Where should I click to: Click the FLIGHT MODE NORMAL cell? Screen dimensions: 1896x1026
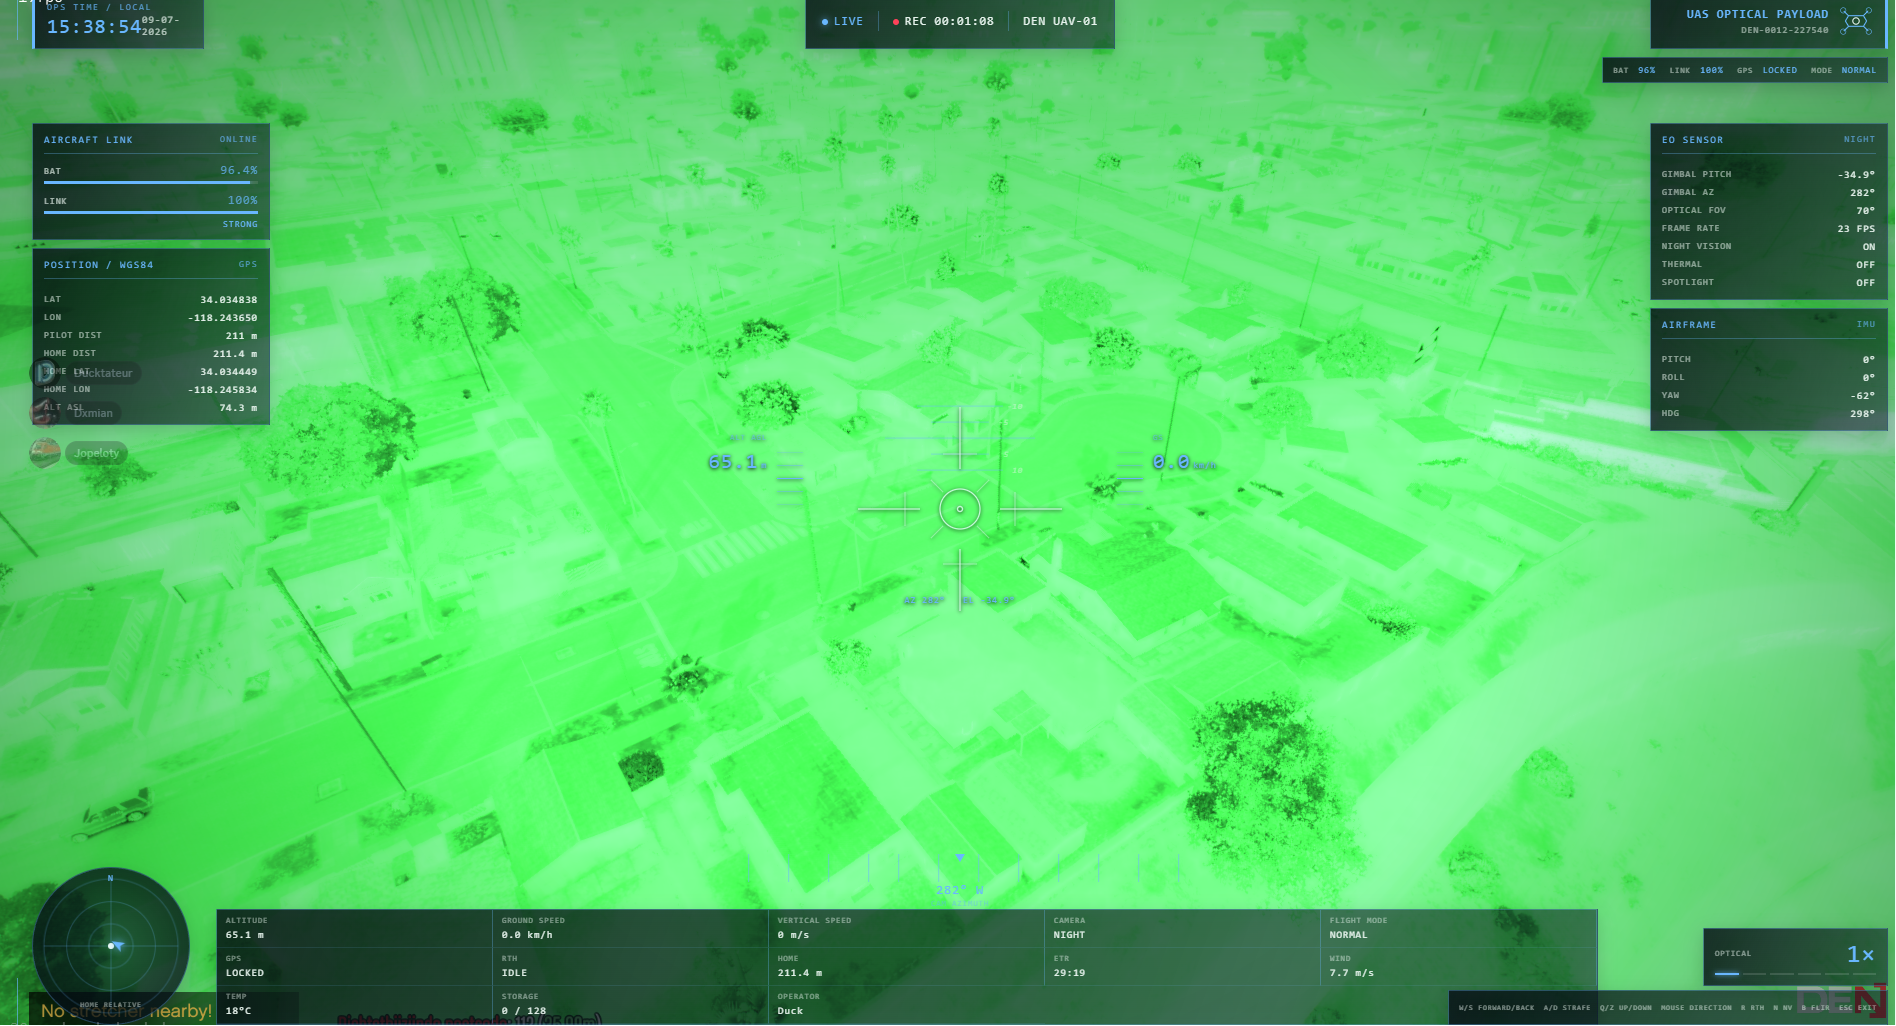pyautogui.click(x=1459, y=929)
